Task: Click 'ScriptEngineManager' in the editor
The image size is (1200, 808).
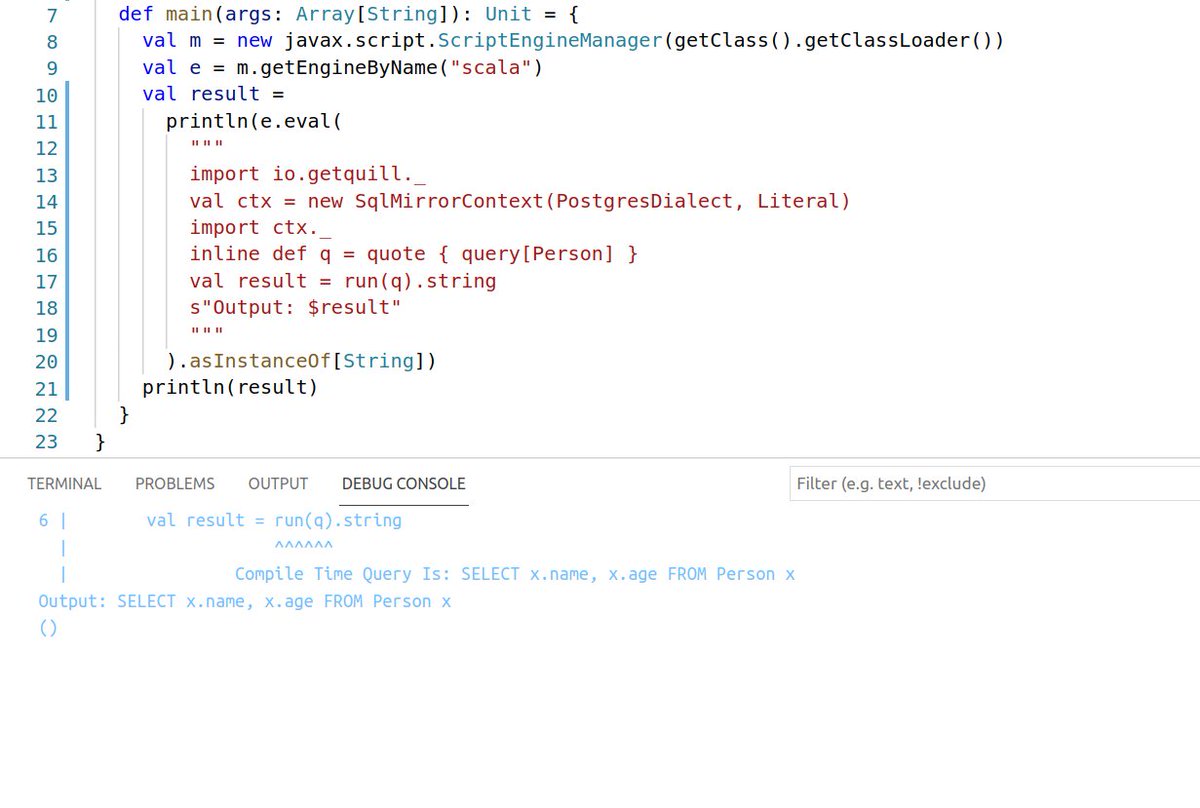Action: [549, 41]
